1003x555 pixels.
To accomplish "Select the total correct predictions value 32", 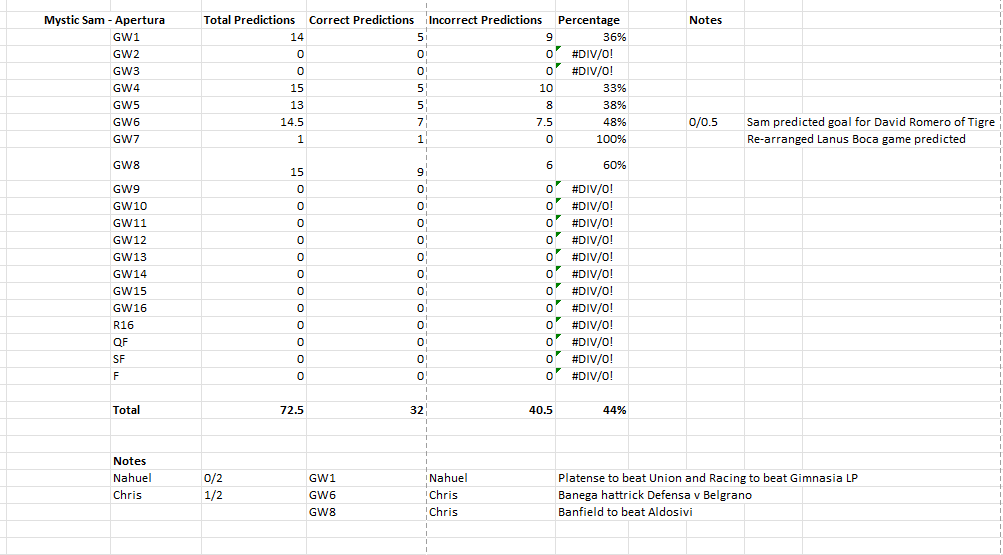I will (x=417, y=410).
